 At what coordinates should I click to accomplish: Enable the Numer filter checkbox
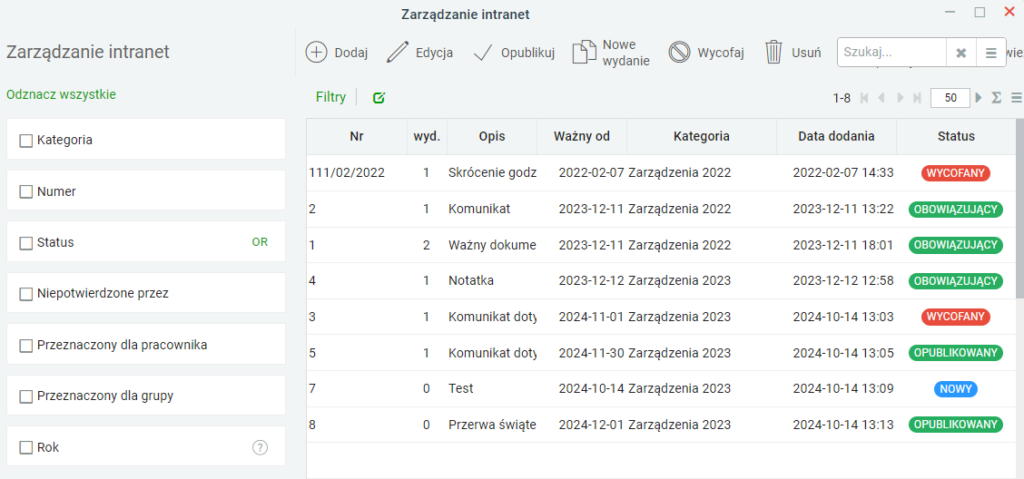click(x=26, y=192)
